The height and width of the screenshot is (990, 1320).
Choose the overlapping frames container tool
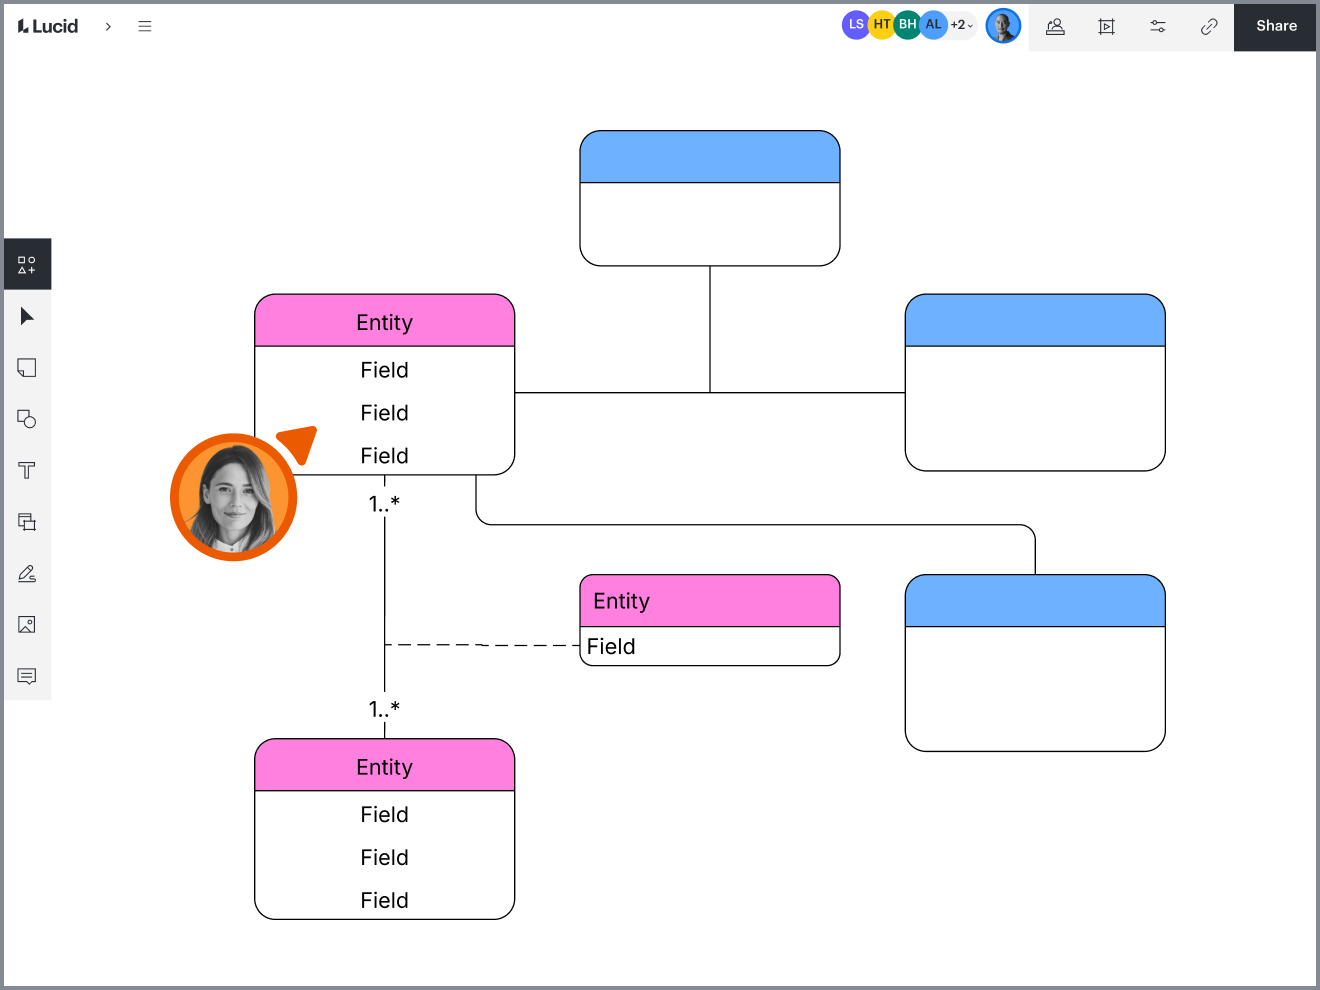pyautogui.click(x=27, y=522)
